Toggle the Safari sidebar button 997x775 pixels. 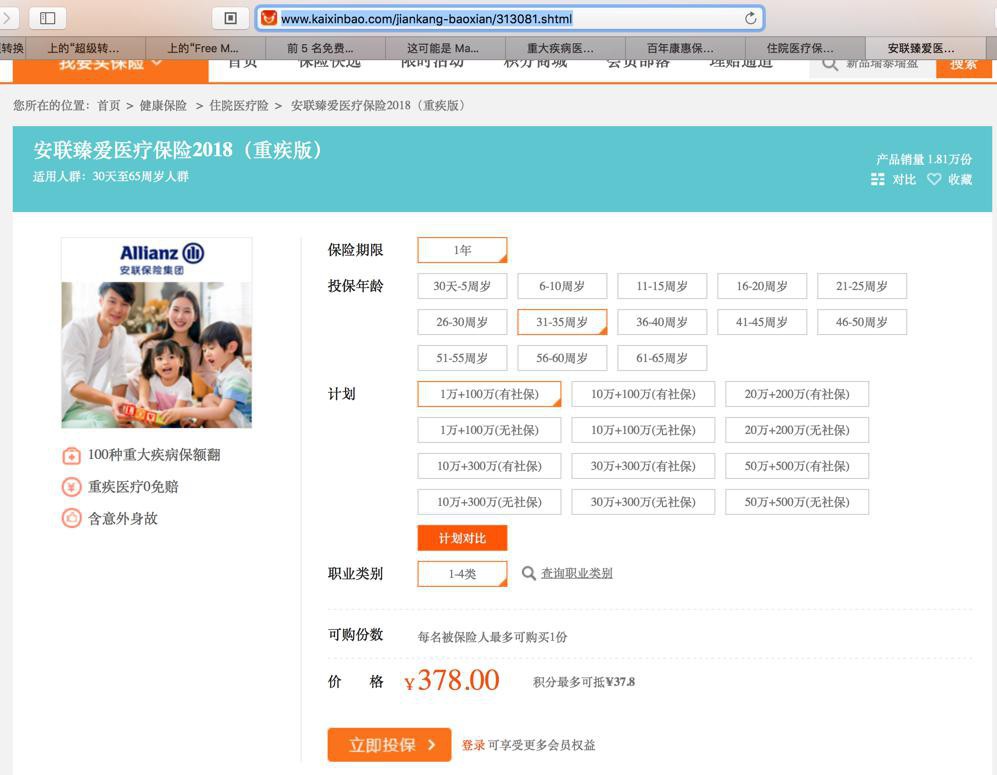[x=47, y=18]
